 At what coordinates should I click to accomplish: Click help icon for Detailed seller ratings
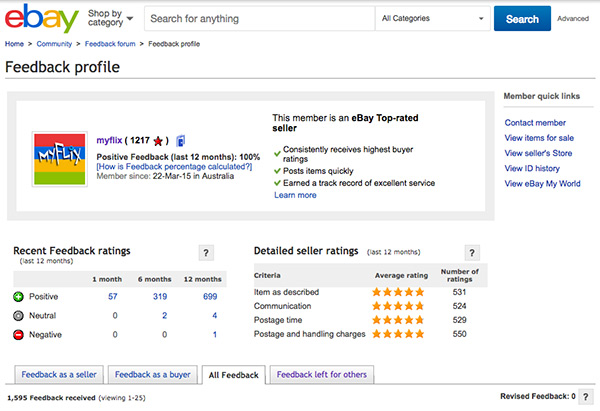(x=472, y=253)
